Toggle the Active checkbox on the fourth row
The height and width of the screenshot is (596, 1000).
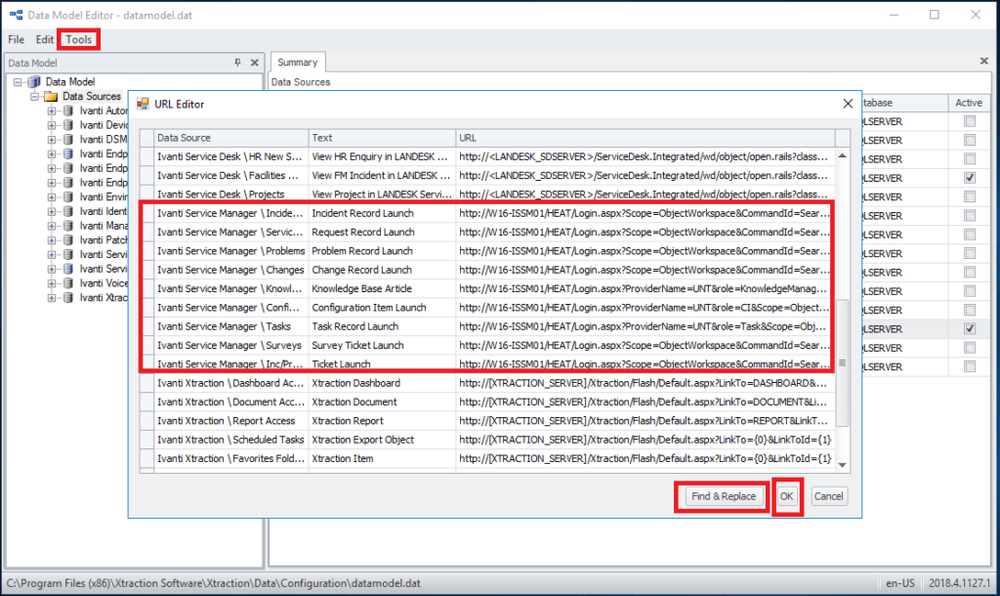pos(968,178)
